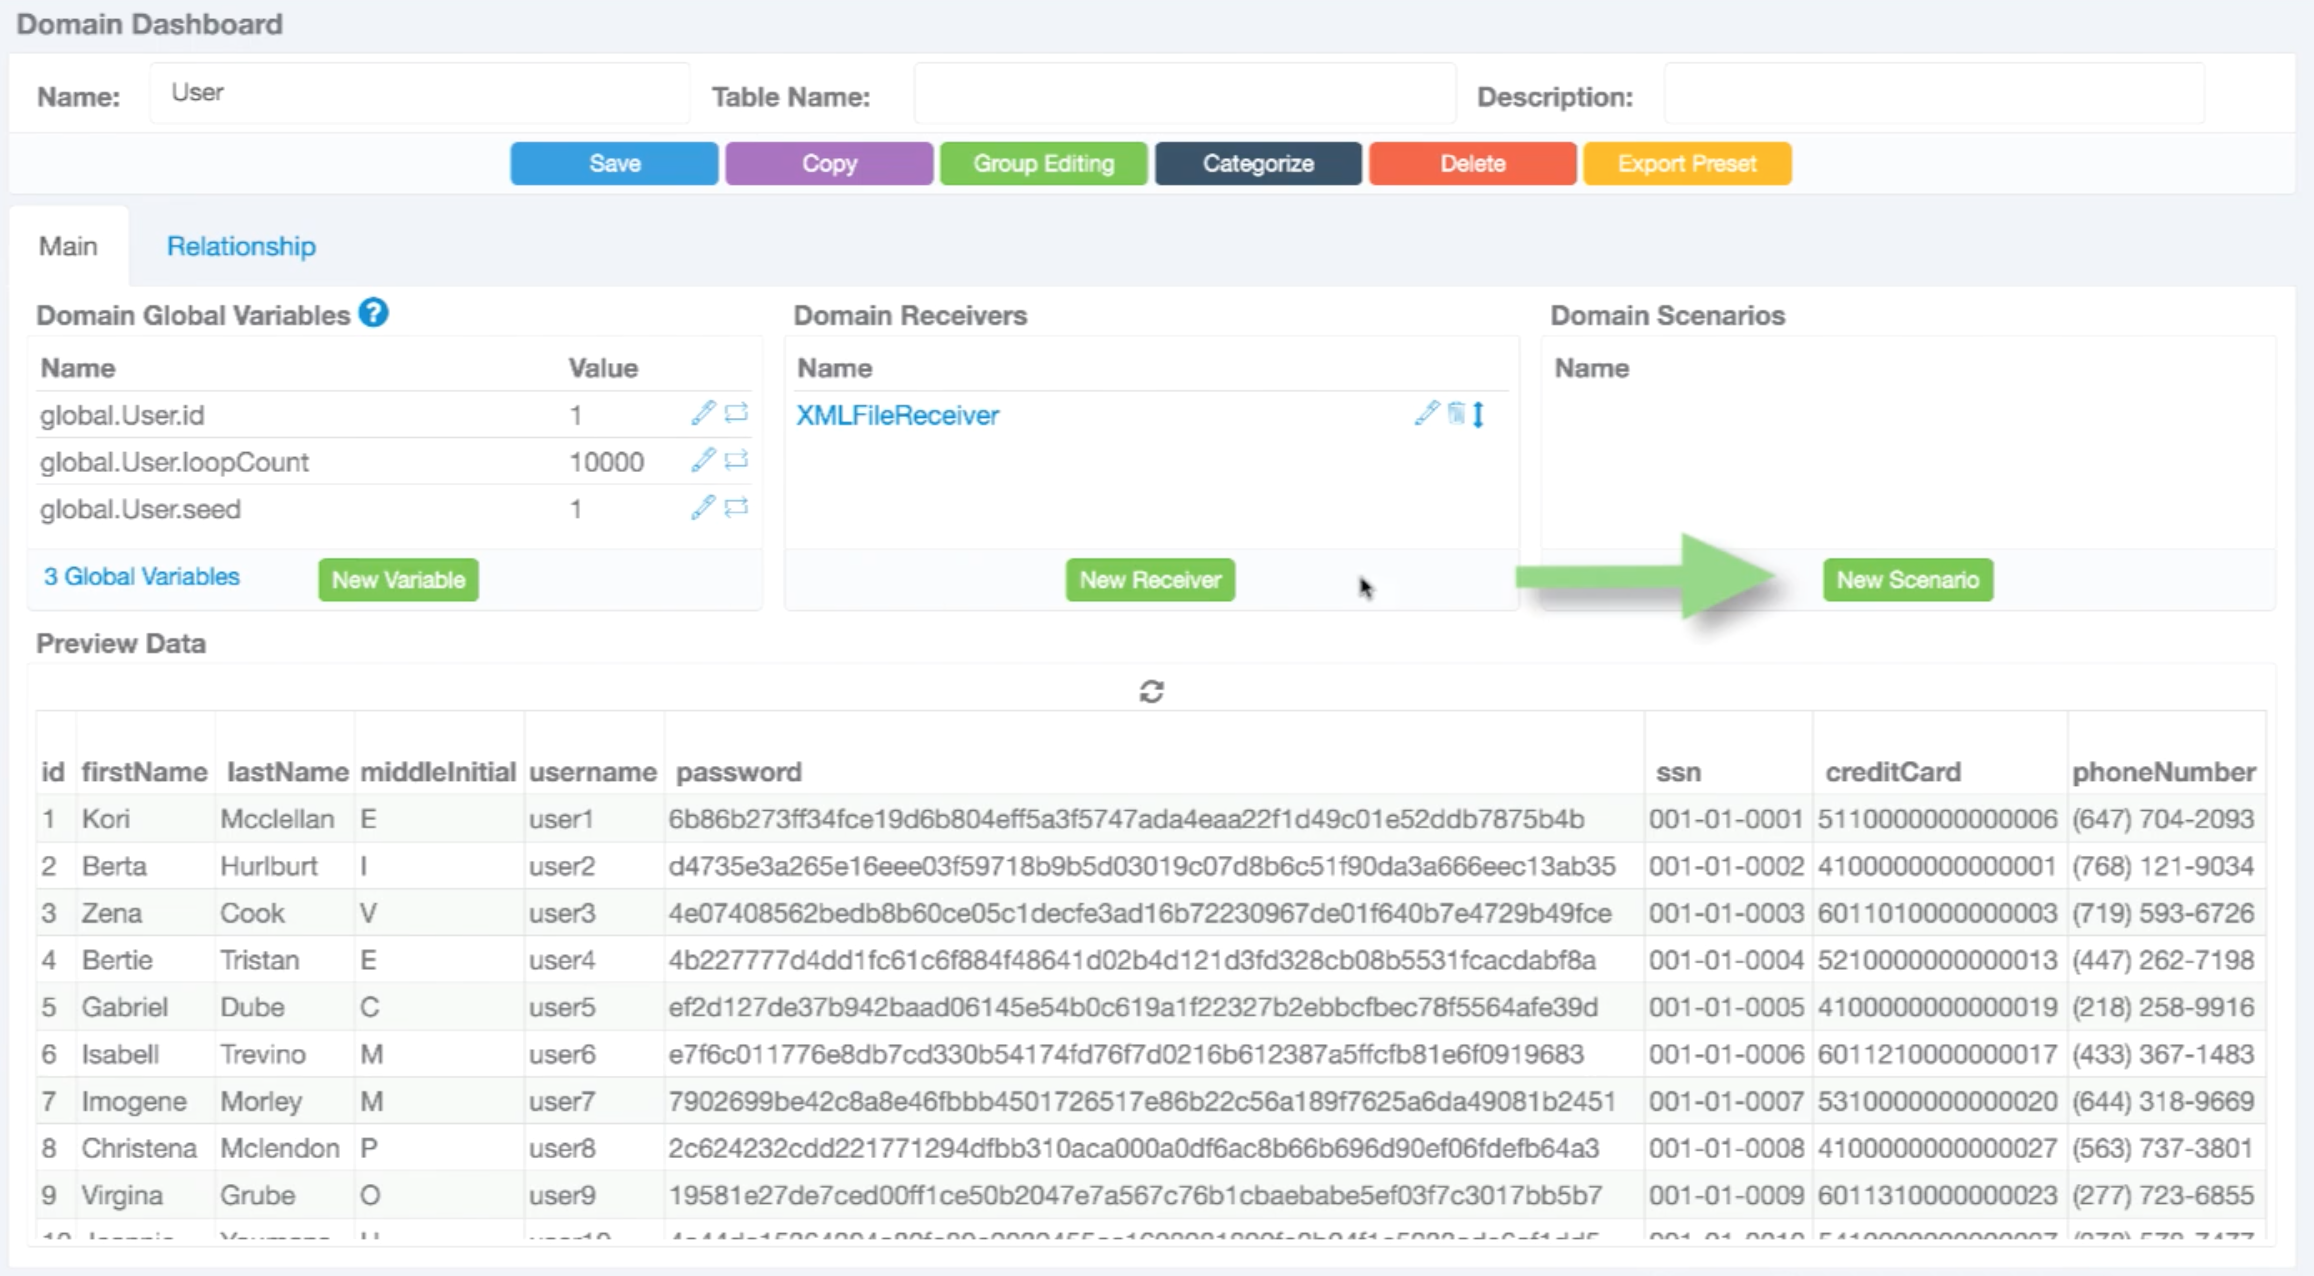Open help icon beside Domain Global Variables
Screen dimensions: 2314x1276
click(x=373, y=313)
